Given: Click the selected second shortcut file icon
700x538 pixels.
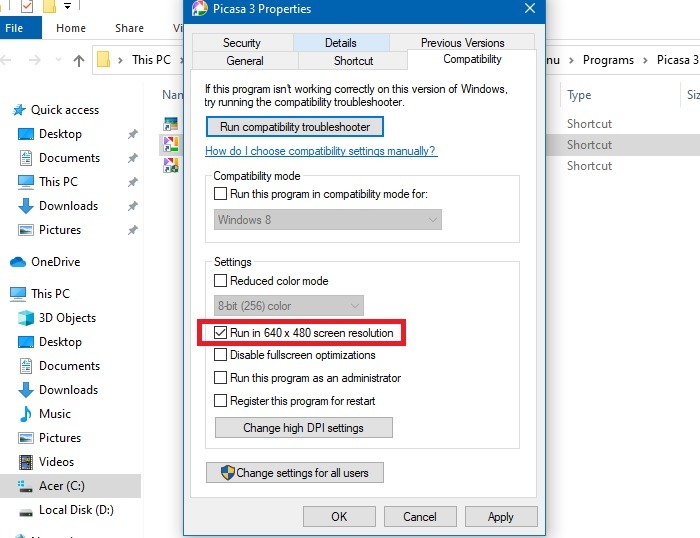Looking at the screenshot, I should [x=171, y=145].
